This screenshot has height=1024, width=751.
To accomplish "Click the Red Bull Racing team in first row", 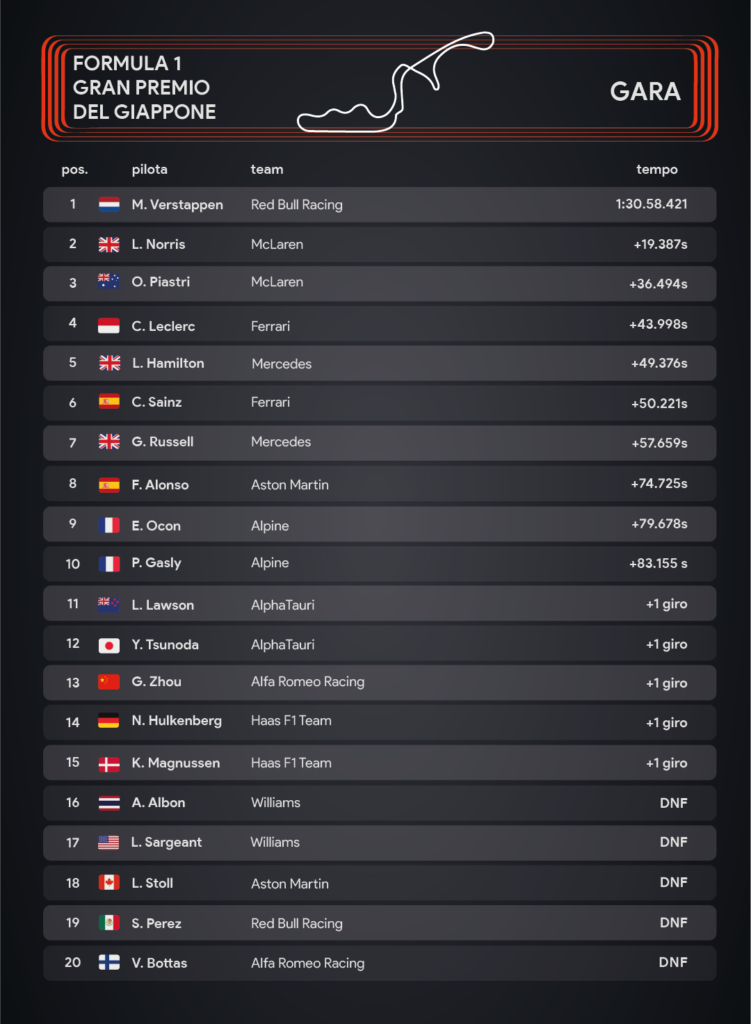I will point(296,204).
